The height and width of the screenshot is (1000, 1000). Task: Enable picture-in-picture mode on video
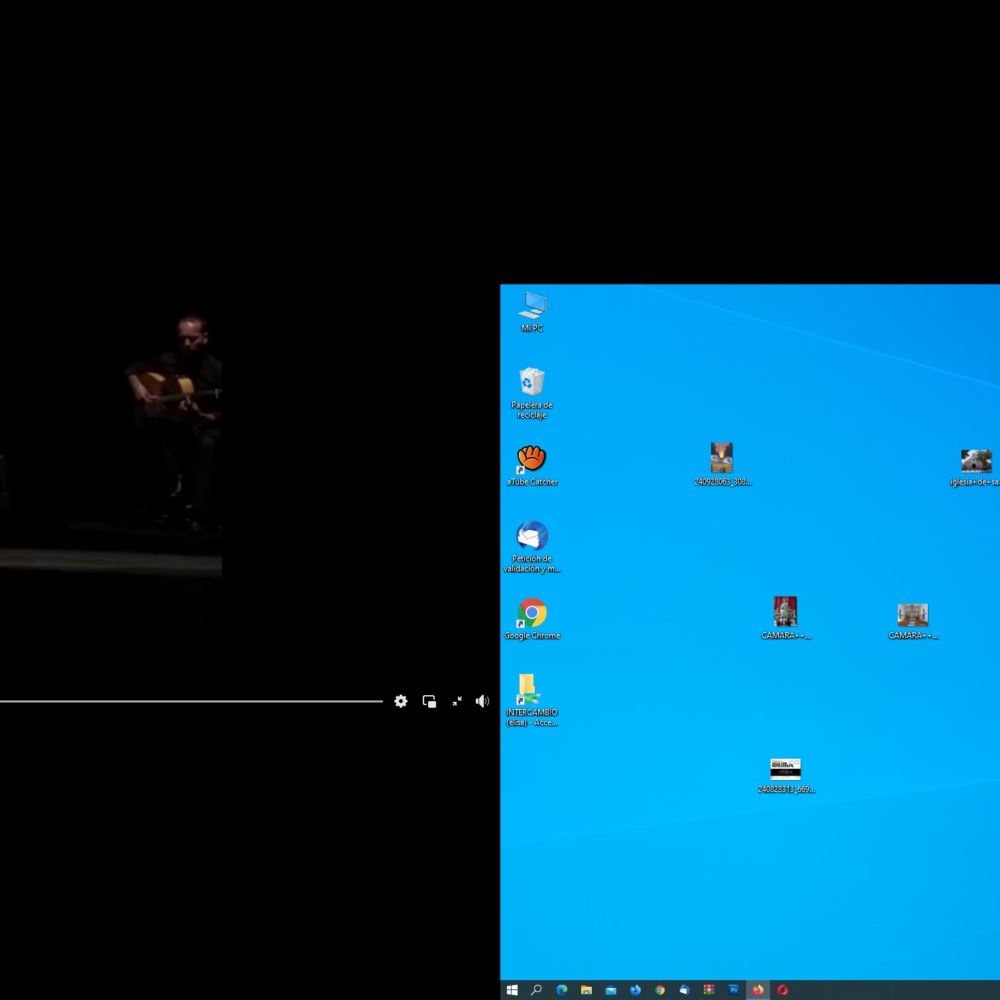coord(429,701)
